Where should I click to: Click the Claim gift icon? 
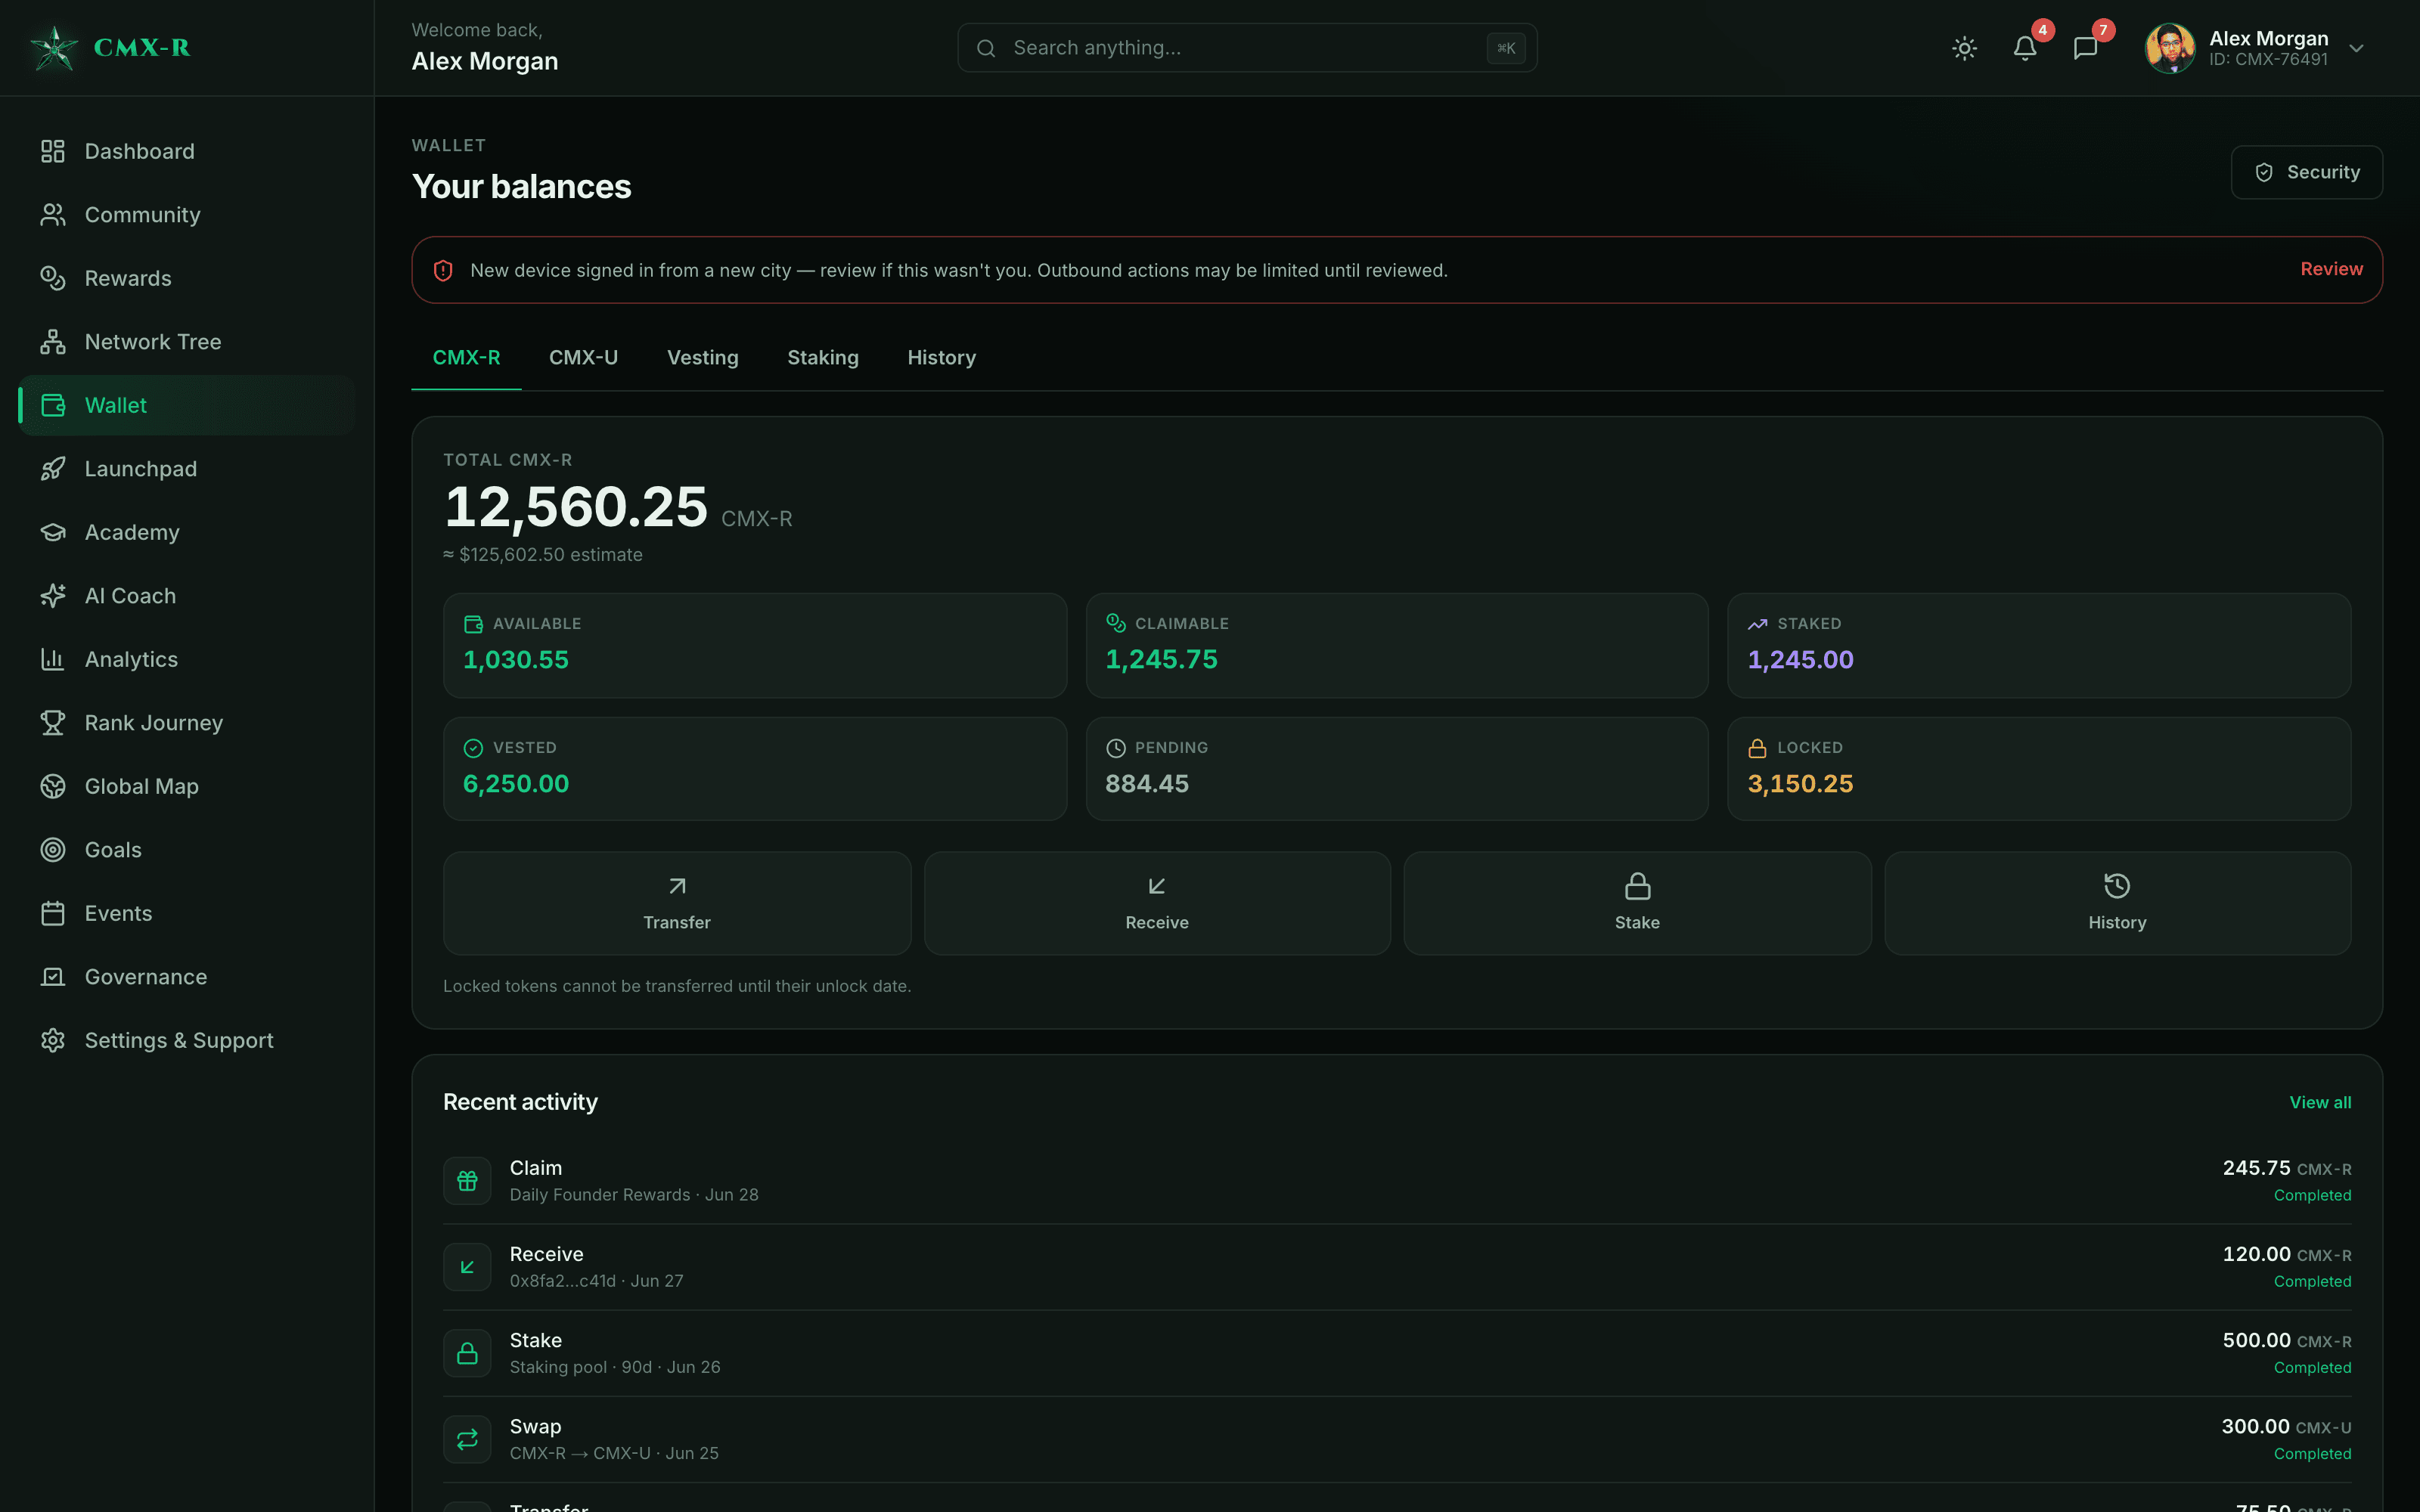[x=467, y=1181]
